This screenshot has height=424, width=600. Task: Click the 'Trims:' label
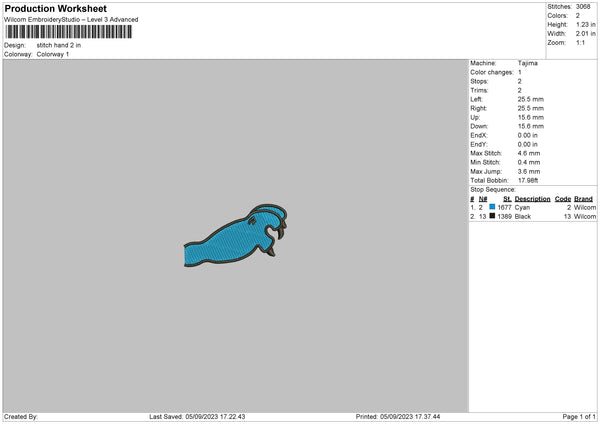click(479, 90)
